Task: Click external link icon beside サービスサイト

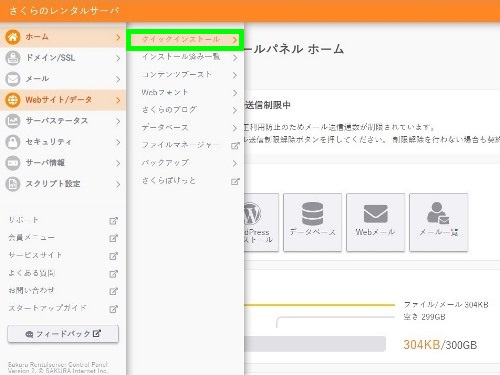Action: click(x=114, y=256)
